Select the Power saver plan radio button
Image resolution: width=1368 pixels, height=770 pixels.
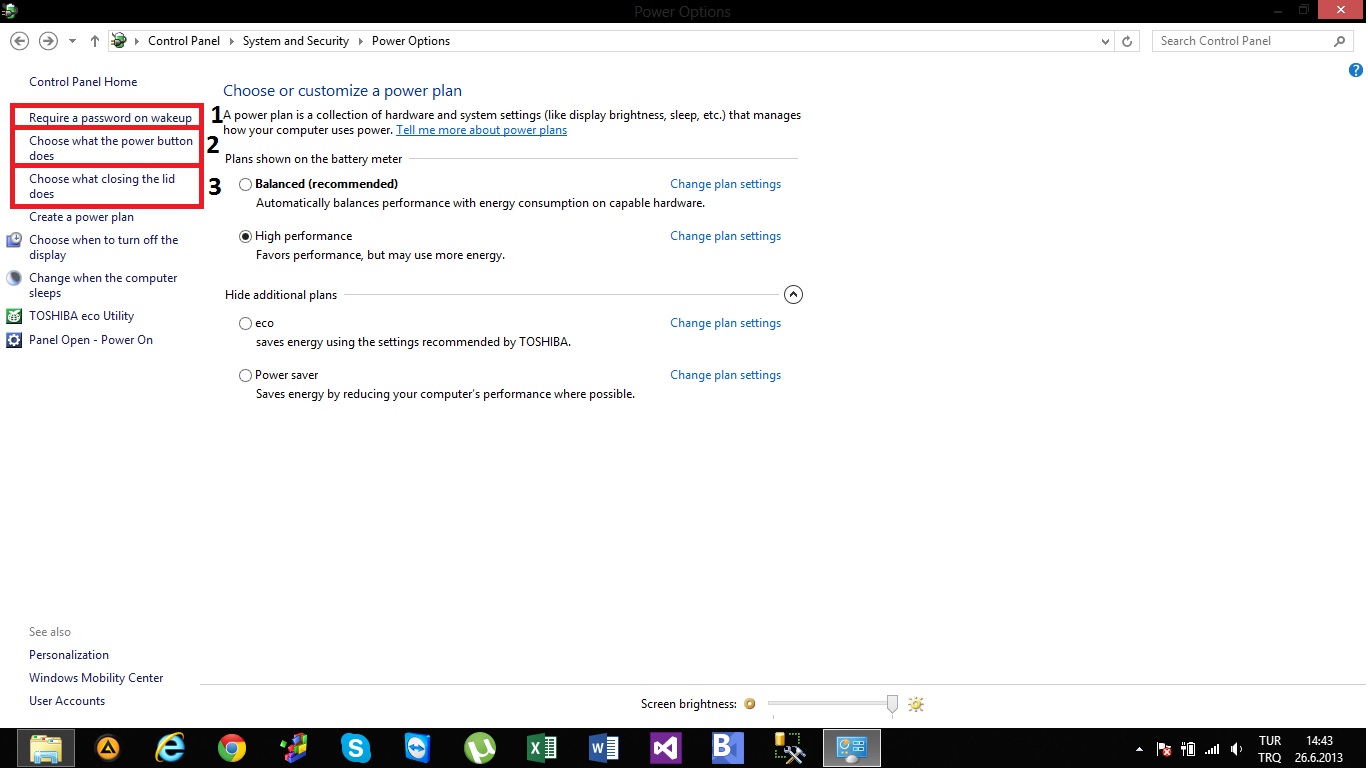(x=246, y=376)
